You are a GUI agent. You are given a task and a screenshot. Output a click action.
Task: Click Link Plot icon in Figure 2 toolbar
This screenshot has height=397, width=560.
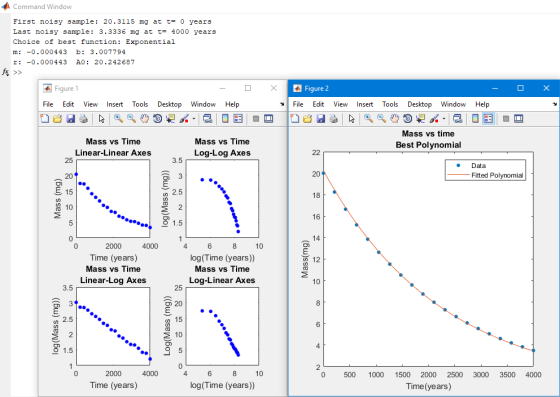pos(458,119)
